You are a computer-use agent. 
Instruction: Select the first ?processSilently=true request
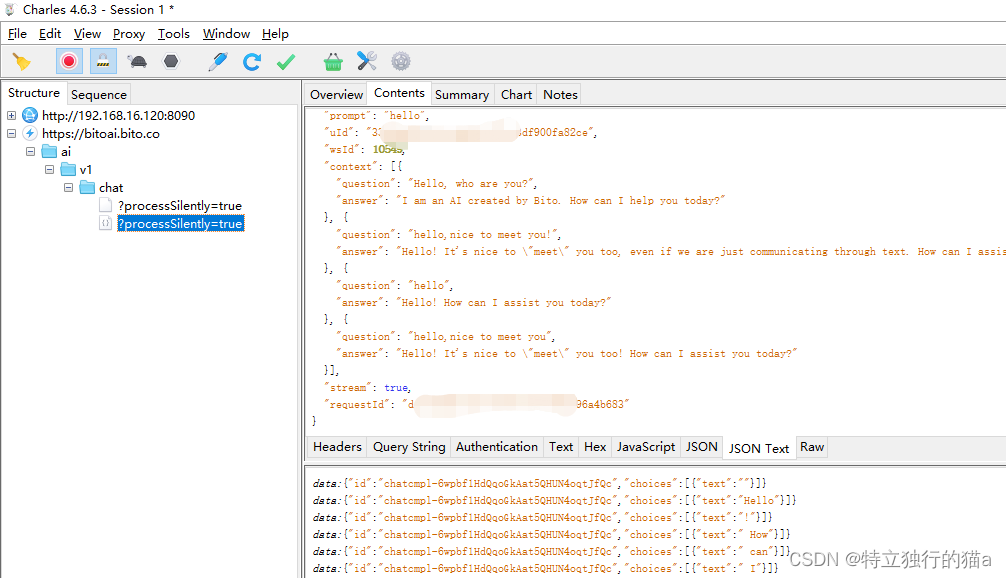(180, 205)
